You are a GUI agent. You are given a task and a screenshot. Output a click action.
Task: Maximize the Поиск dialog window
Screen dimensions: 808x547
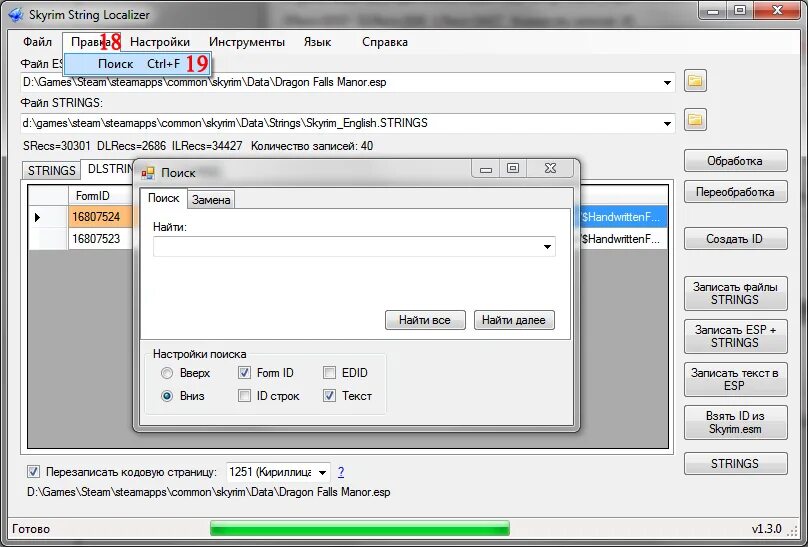click(x=513, y=168)
